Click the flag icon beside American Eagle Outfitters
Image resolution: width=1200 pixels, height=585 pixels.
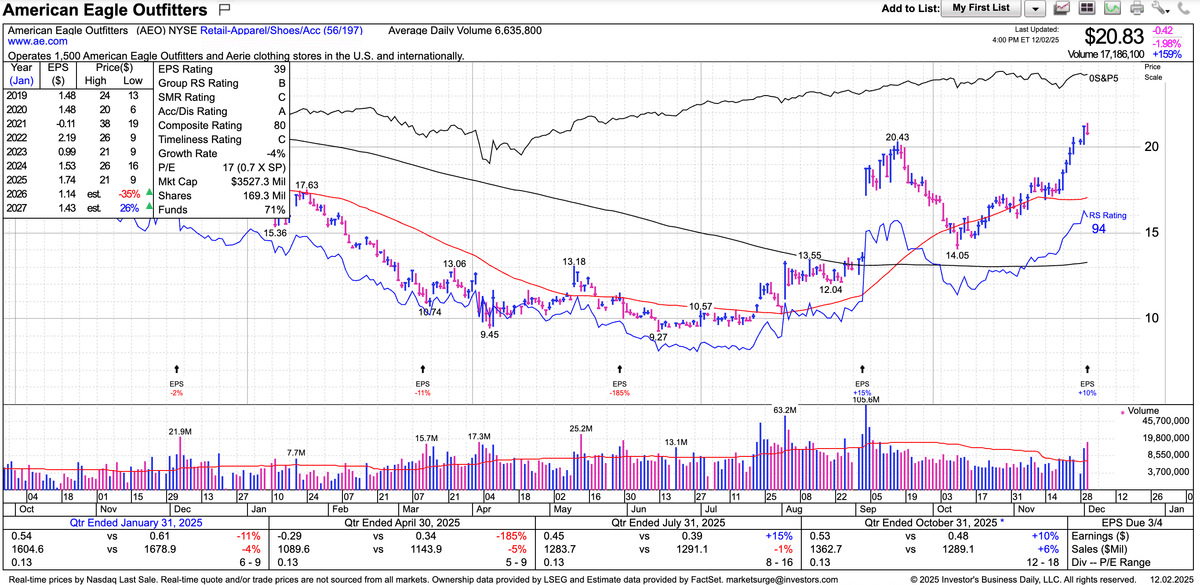click(224, 11)
